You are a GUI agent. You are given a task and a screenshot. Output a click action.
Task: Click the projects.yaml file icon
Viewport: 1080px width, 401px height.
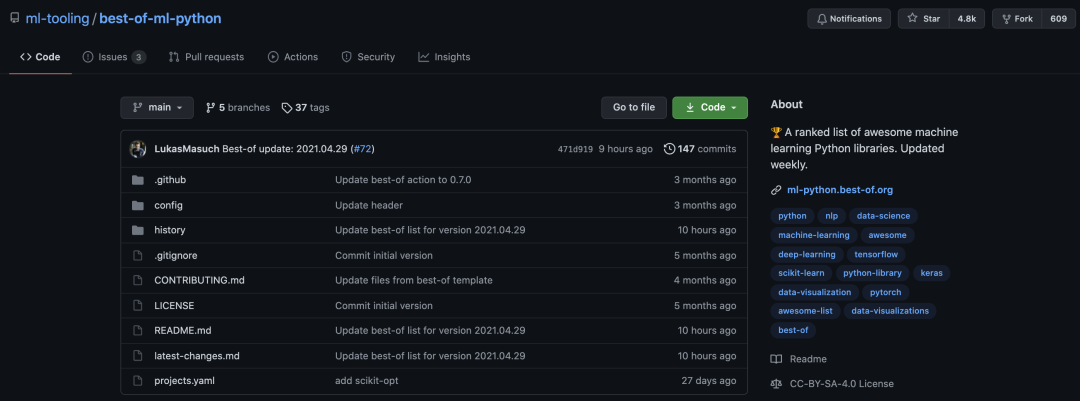pos(138,380)
